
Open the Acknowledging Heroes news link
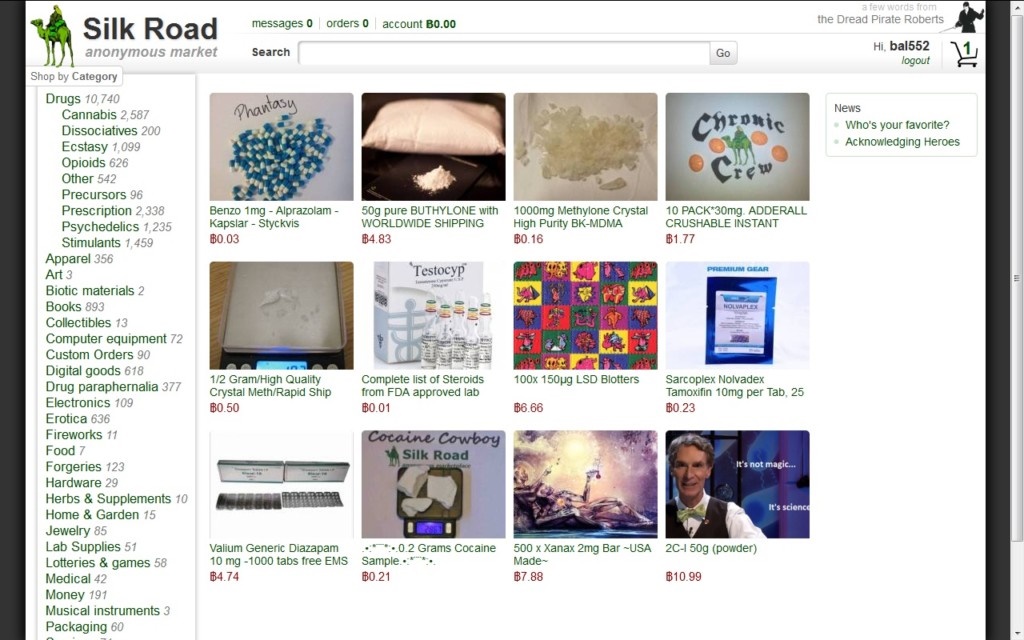pos(903,142)
